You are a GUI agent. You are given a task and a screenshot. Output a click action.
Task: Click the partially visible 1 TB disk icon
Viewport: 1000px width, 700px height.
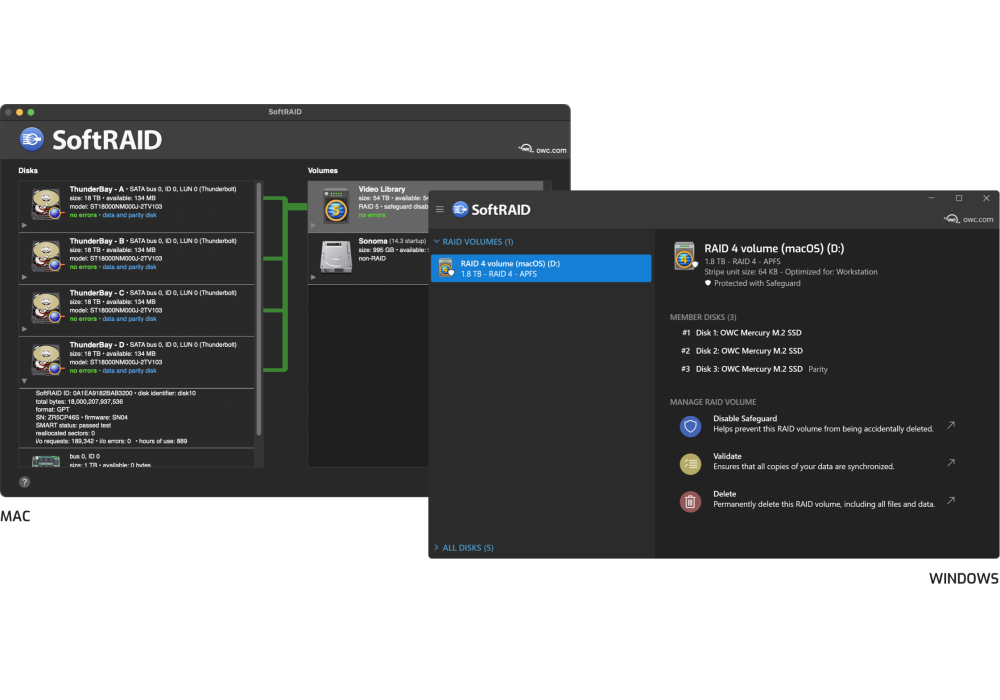pos(46,460)
